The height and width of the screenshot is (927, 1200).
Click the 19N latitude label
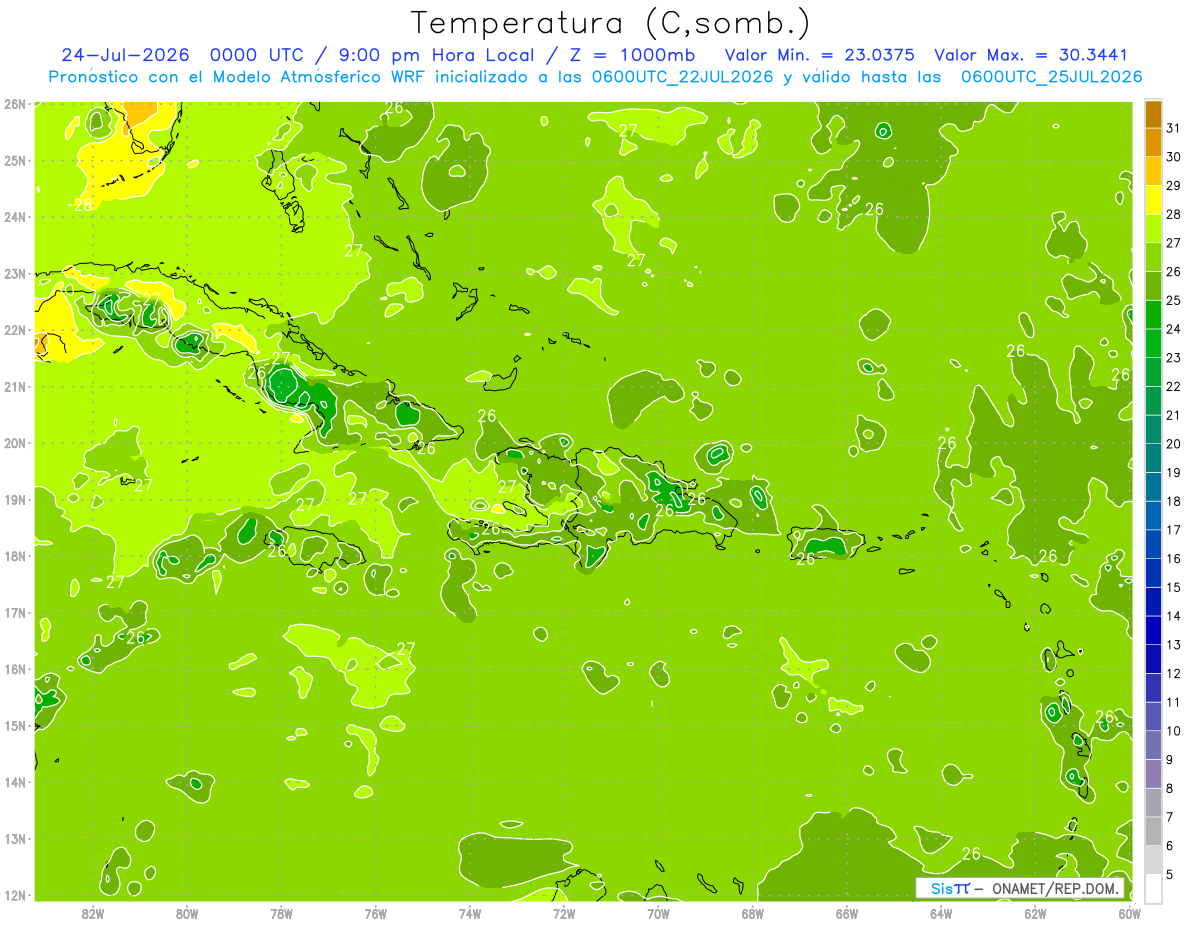(x=14, y=500)
